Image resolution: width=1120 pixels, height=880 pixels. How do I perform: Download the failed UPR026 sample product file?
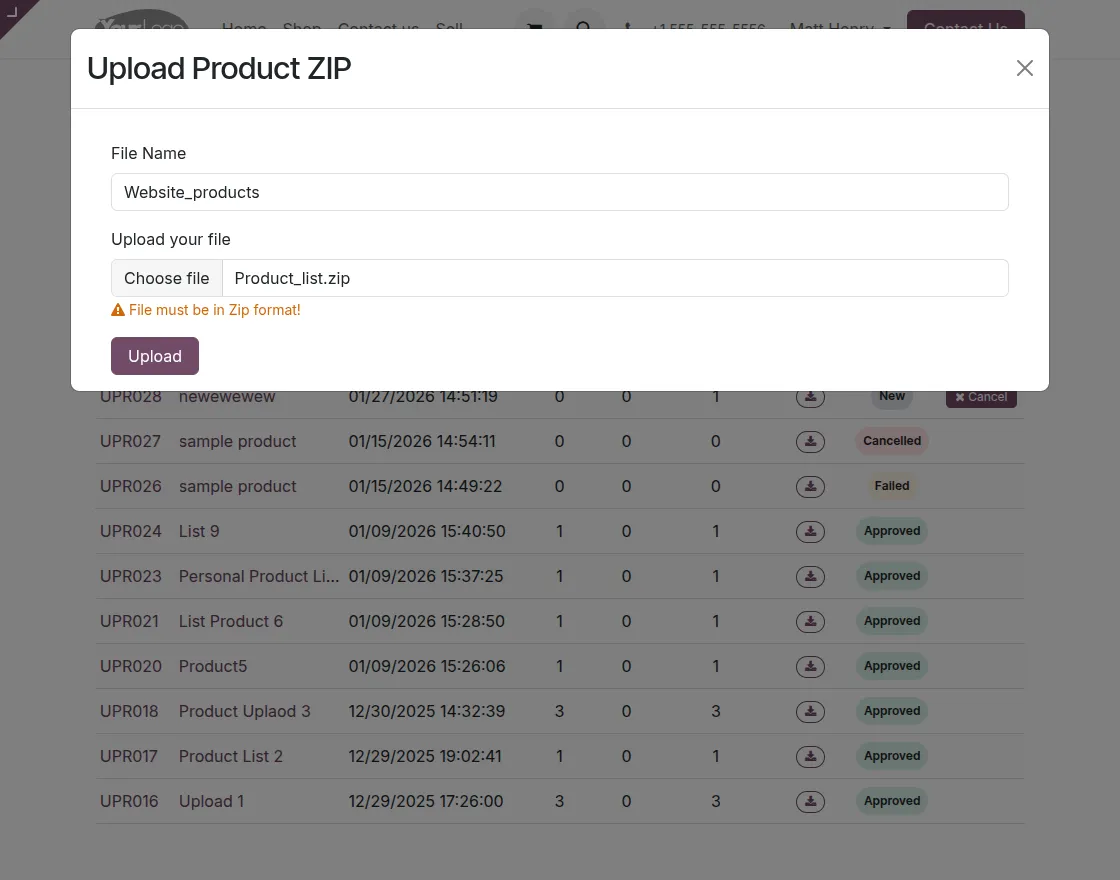pyautogui.click(x=810, y=486)
